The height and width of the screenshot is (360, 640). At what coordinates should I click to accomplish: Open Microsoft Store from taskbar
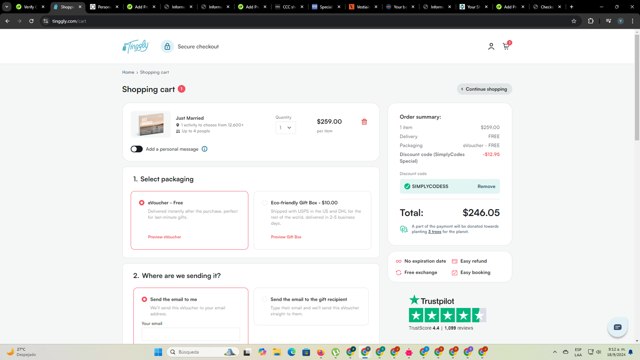(306, 352)
